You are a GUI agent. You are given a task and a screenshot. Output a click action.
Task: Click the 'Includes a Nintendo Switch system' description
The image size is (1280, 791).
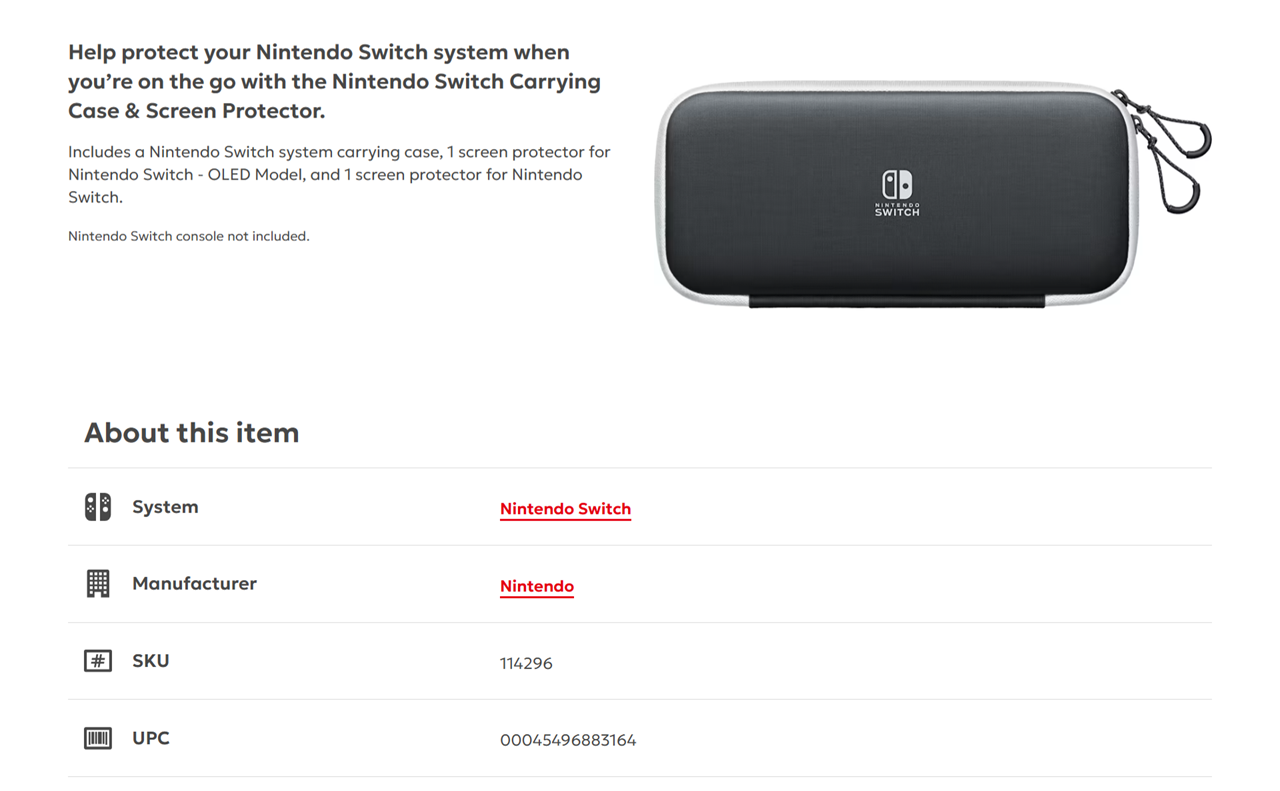tap(339, 174)
